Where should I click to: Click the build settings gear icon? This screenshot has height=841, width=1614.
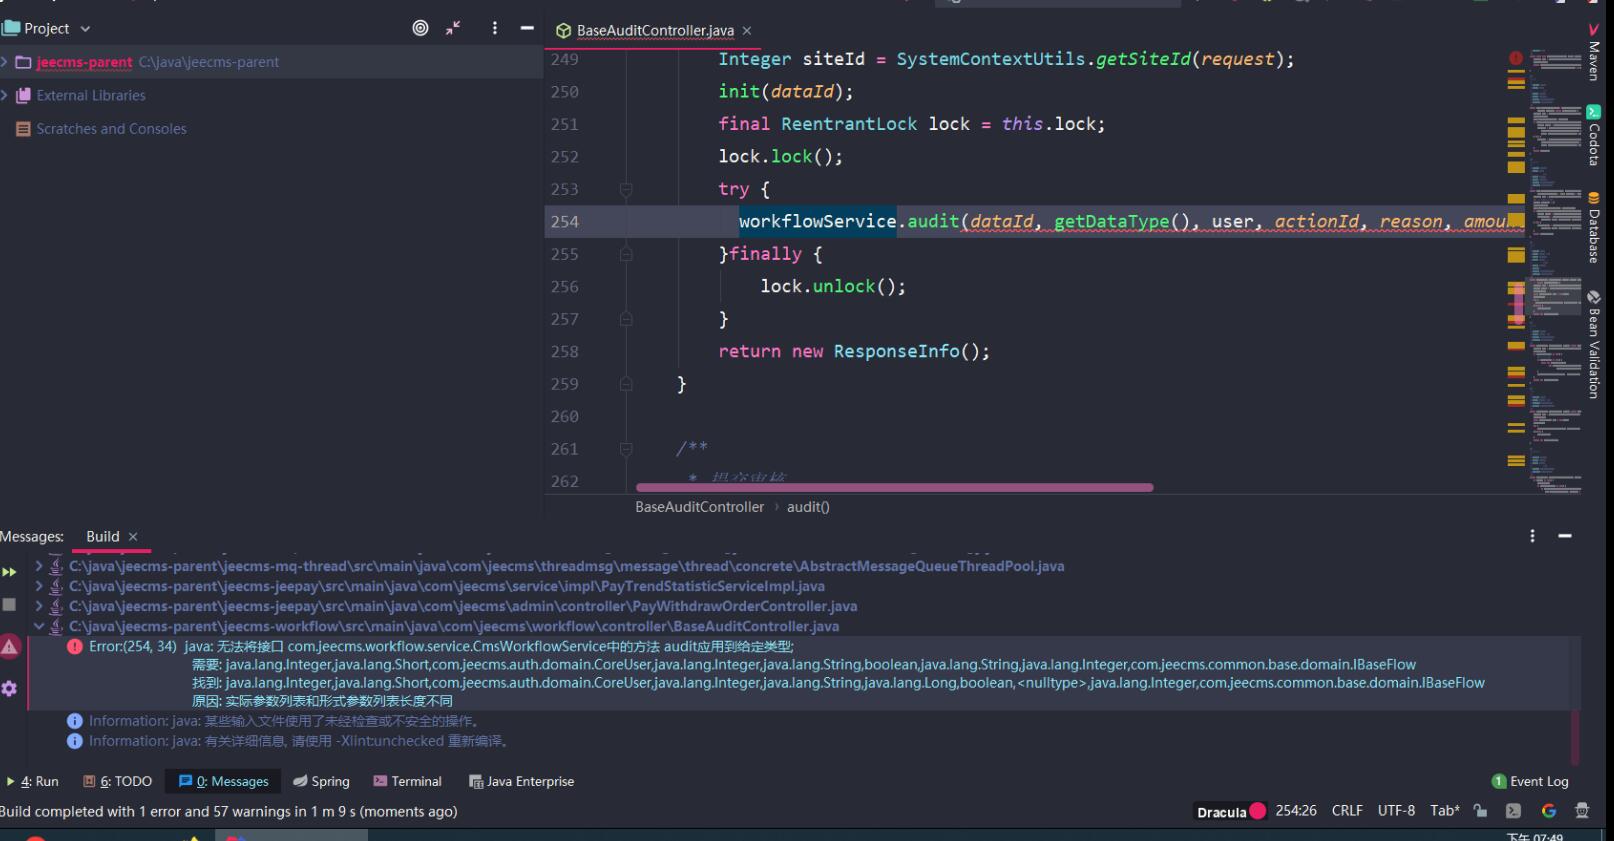tap(9, 688)
